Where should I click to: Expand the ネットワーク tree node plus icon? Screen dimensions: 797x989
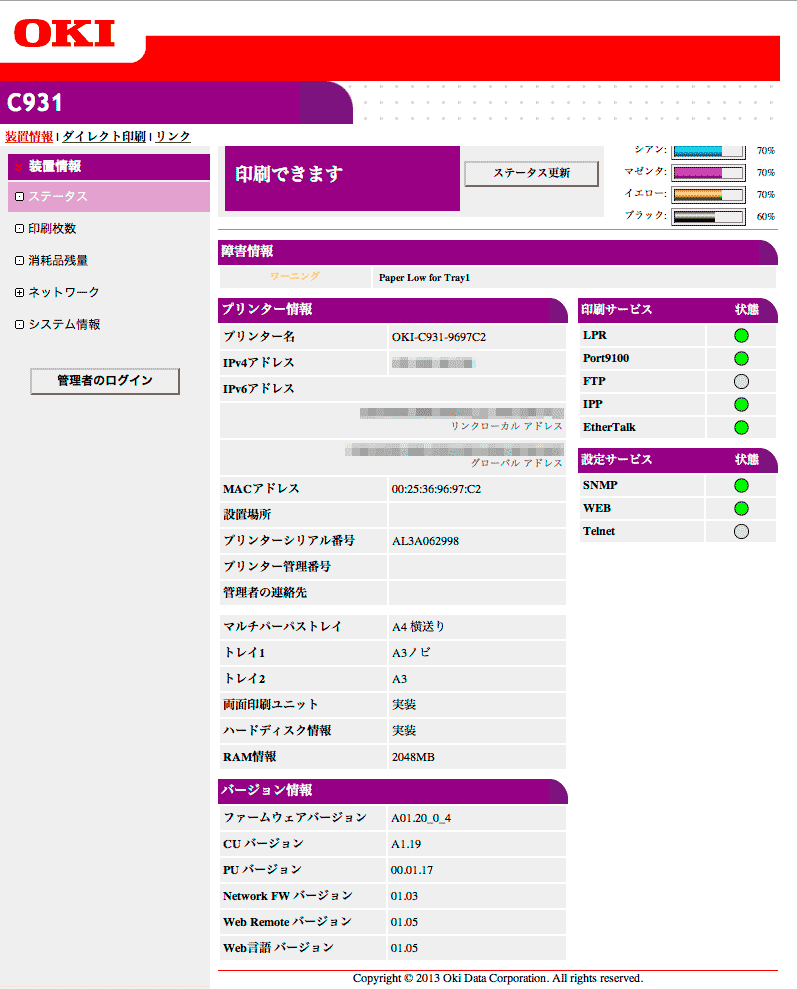[20, 292]
